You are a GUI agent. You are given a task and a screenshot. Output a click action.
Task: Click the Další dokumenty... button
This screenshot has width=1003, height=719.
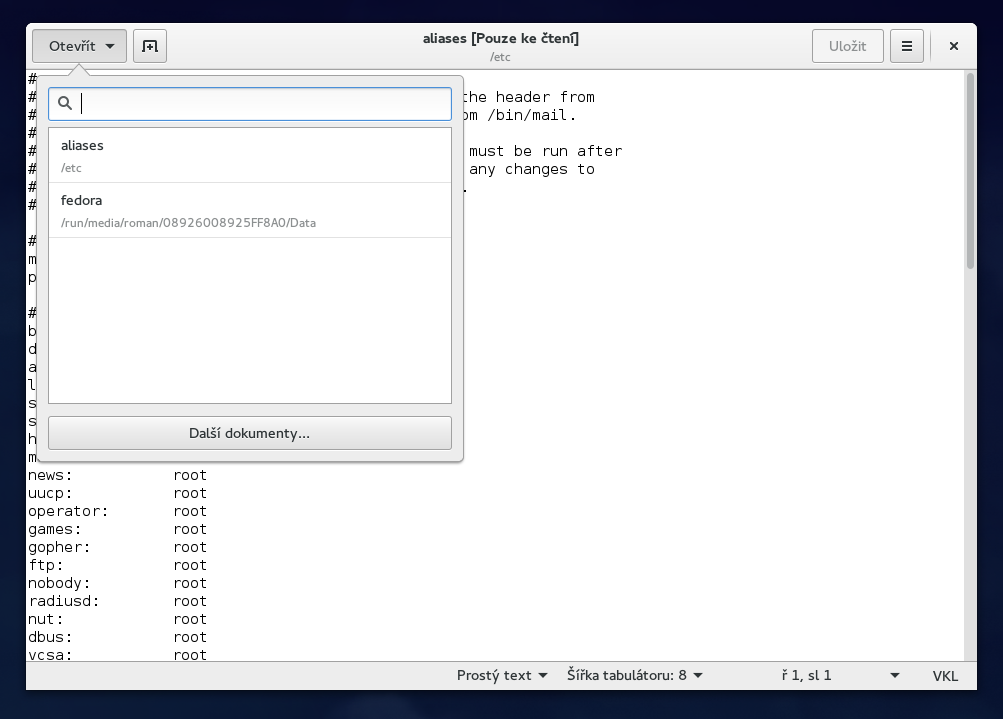click(x=249, y=432)
